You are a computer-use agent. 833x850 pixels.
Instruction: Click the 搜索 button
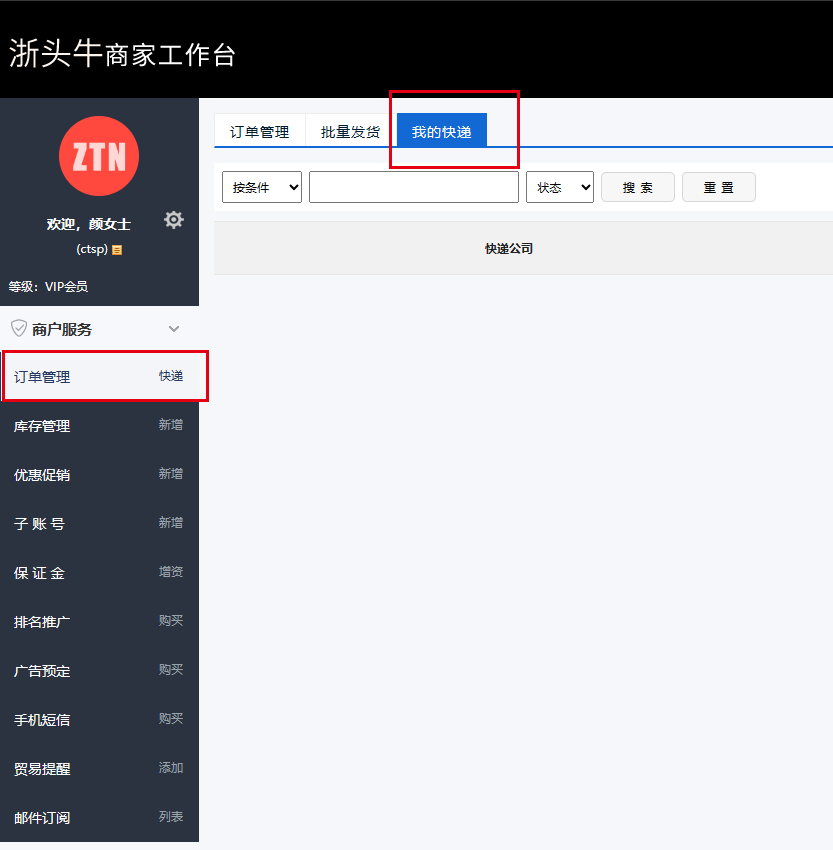638,188
